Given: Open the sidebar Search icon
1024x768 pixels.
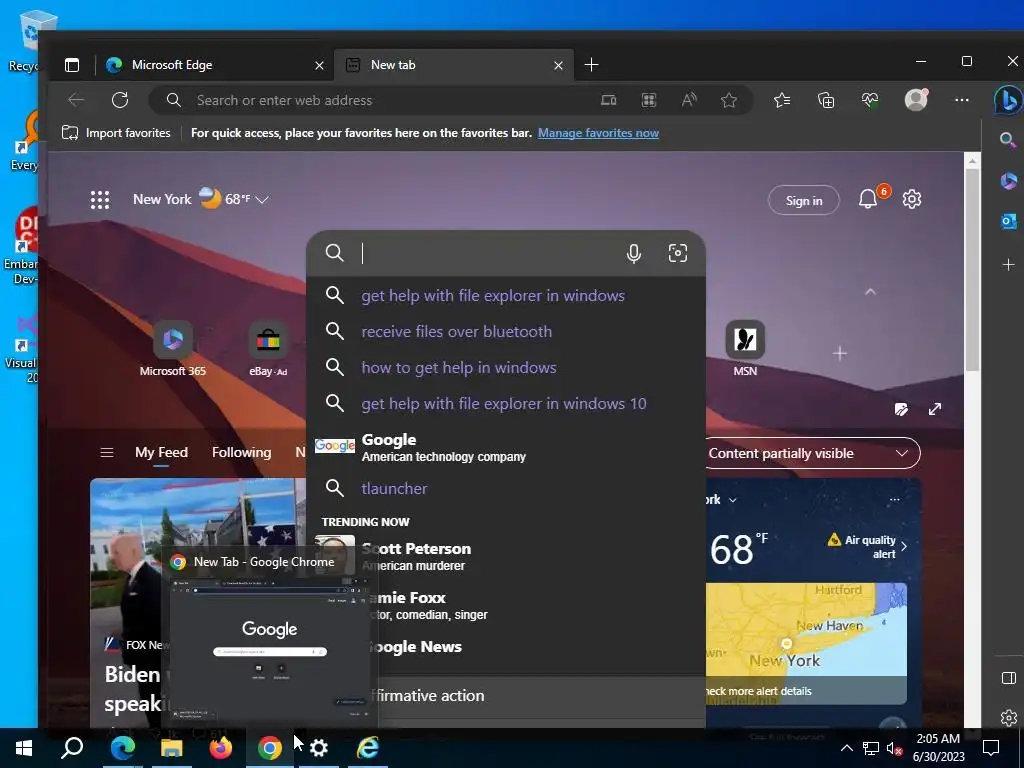Looking at the screenshot, I should point(1008,140).
